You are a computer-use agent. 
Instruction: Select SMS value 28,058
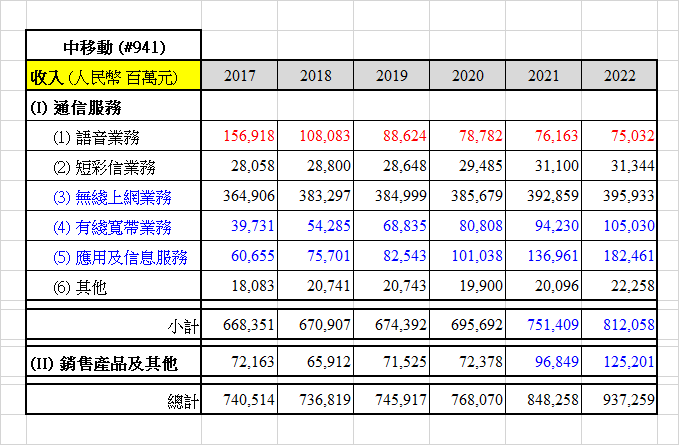tap(252, 166)
